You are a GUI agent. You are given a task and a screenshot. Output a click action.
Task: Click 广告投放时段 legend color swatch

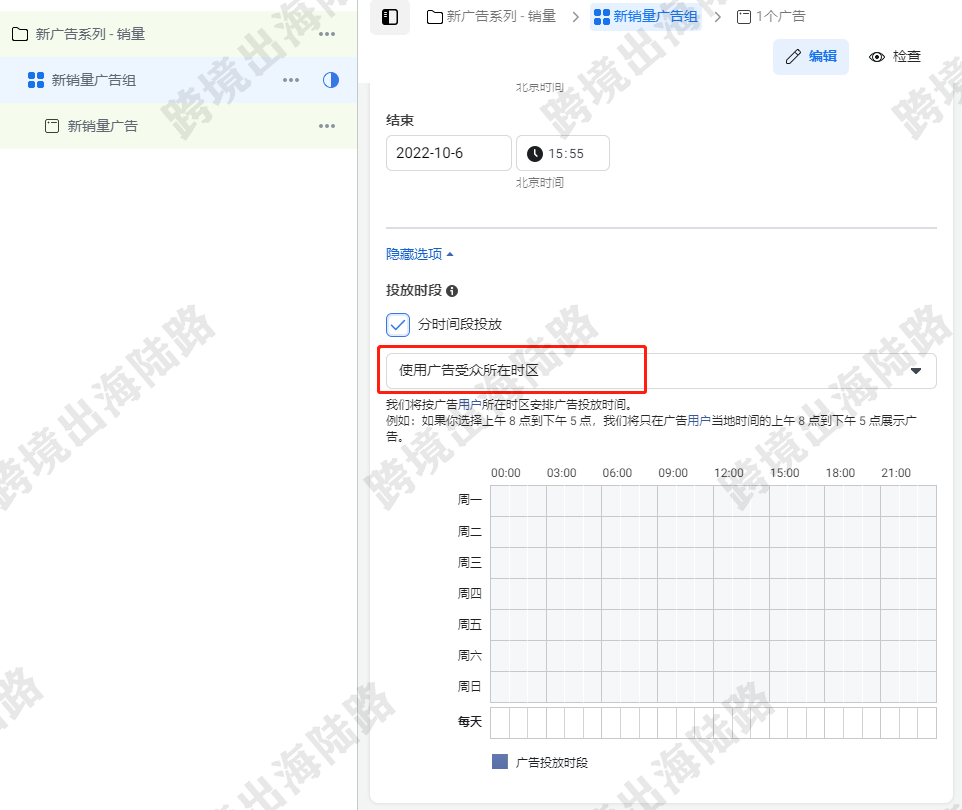[x=500, y=762]
